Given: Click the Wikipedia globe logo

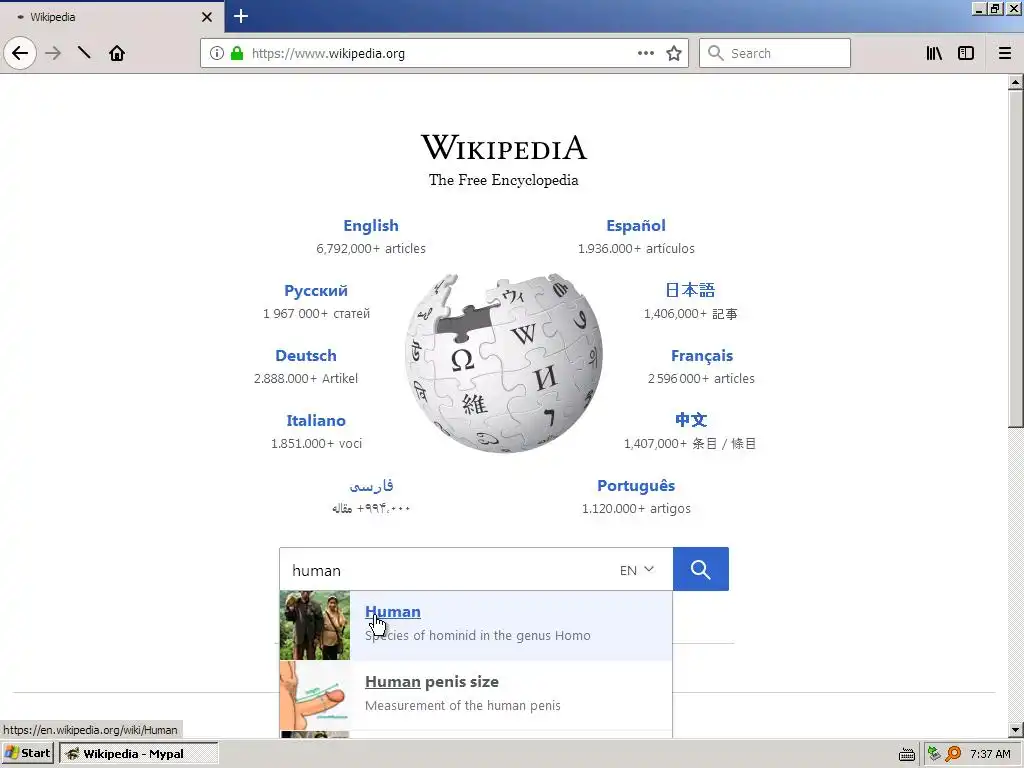Looking at the screenshot, I should tap(504, 362).
